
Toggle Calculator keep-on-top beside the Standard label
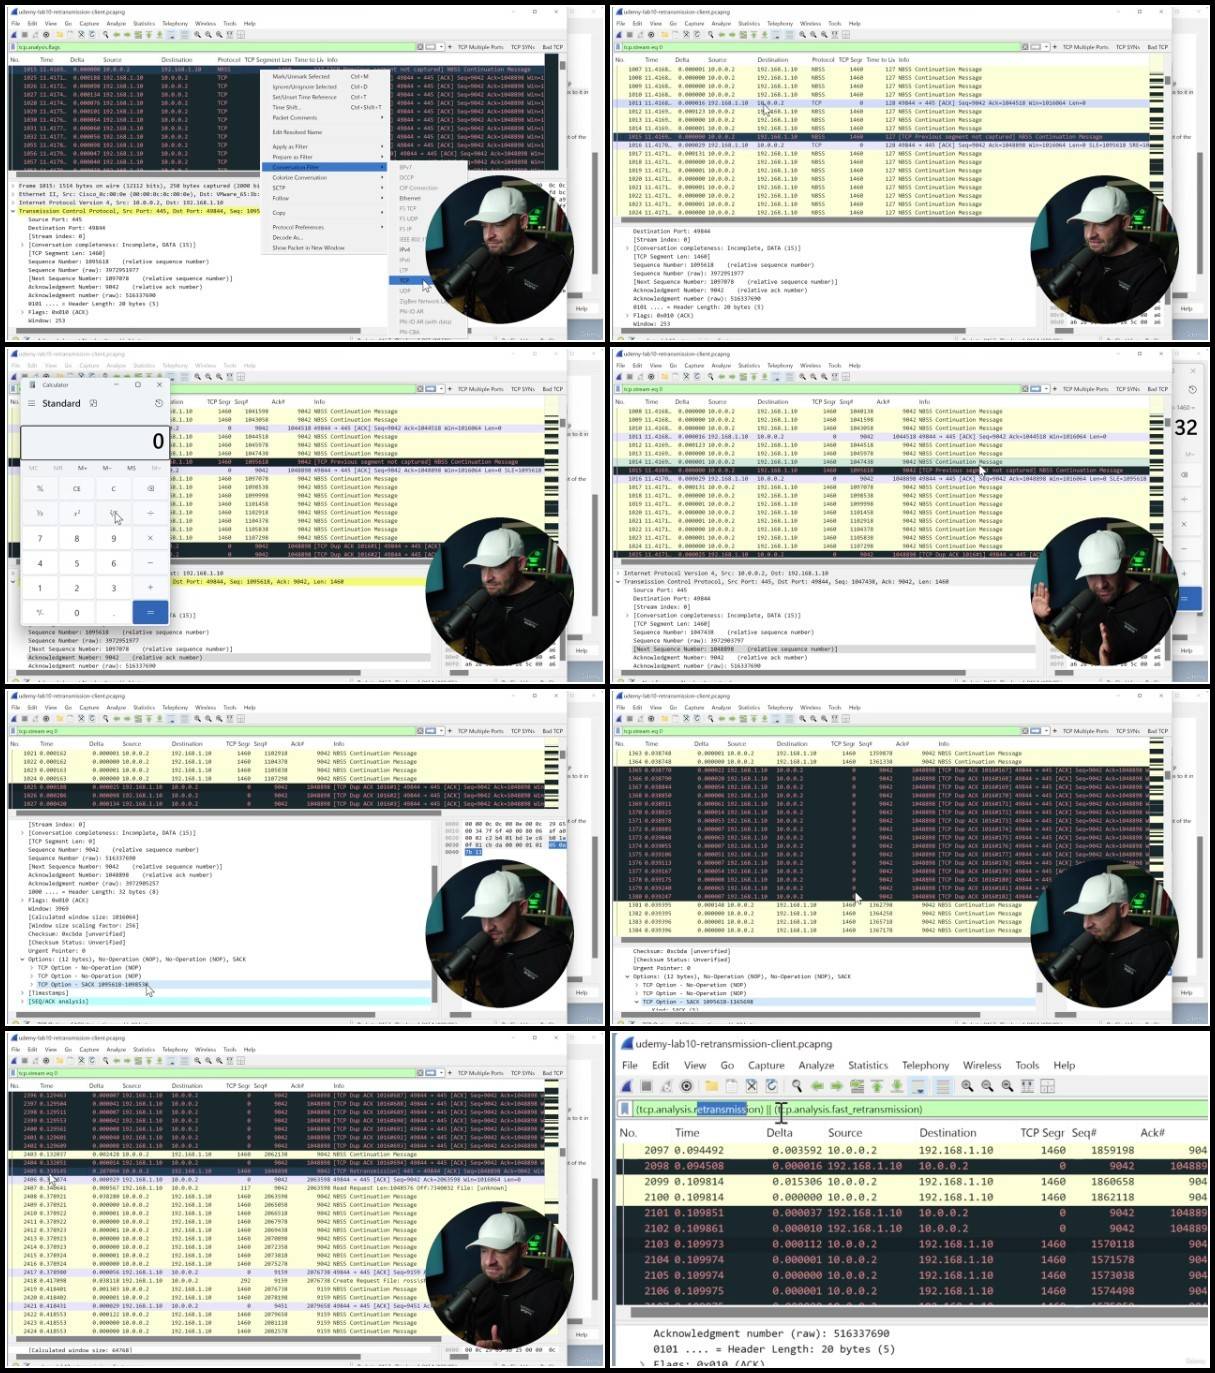[93, 403]
